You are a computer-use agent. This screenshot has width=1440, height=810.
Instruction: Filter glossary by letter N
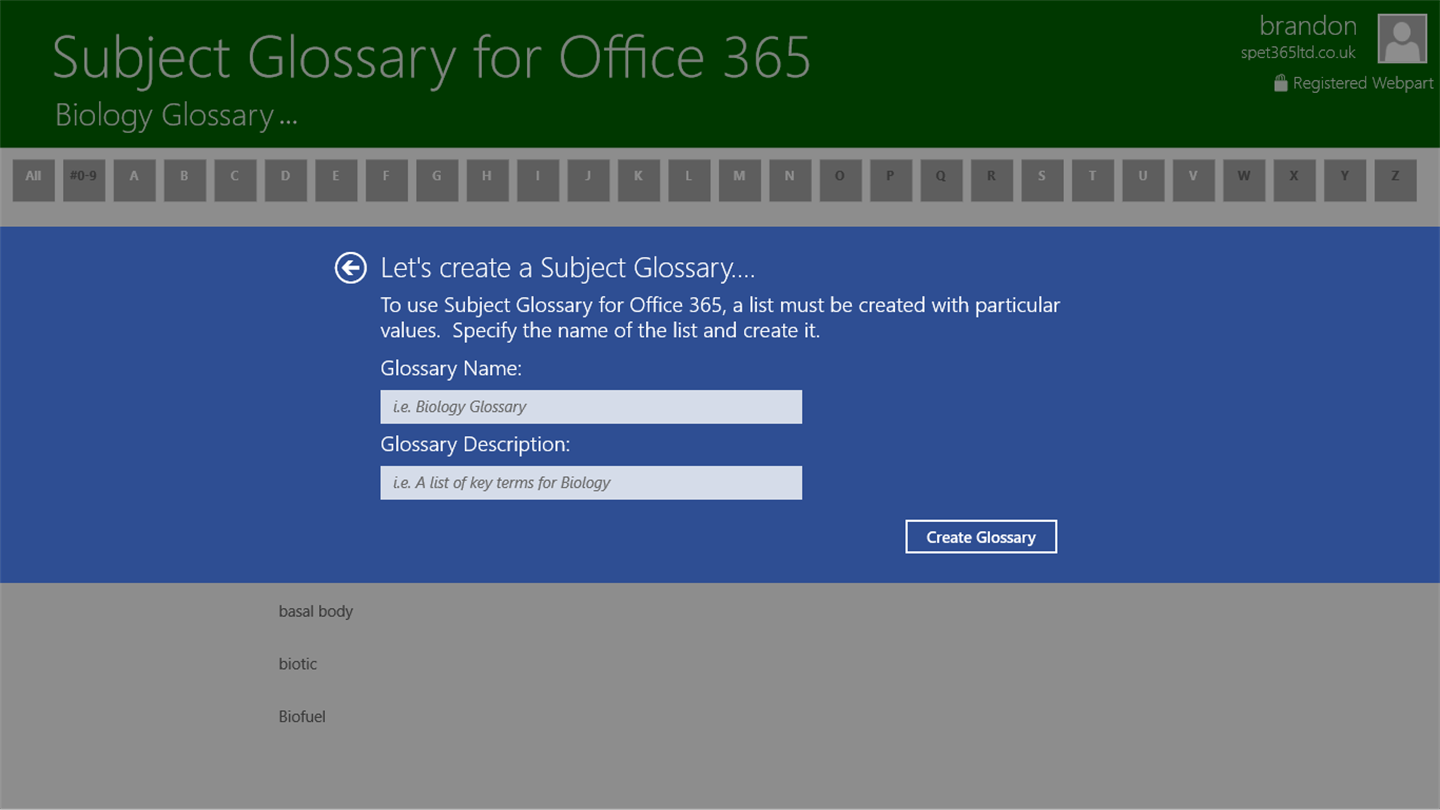[790, 181]
